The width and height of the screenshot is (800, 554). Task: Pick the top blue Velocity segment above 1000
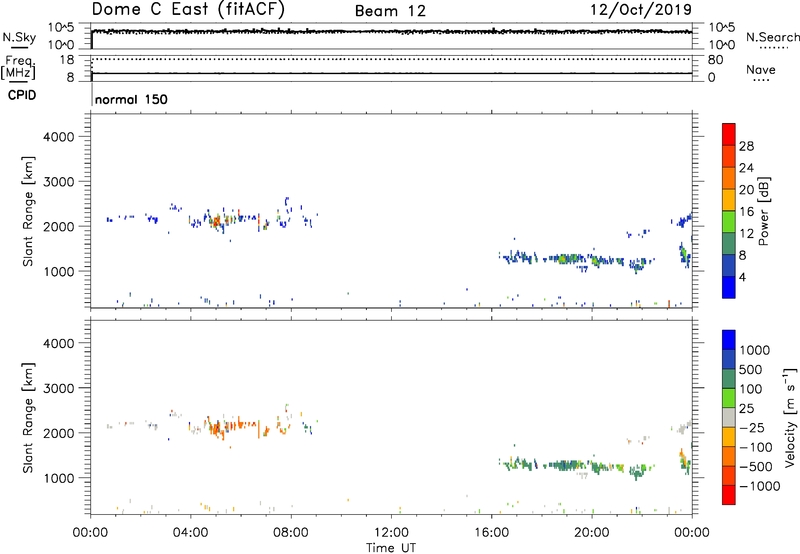[x=729, y=340]
